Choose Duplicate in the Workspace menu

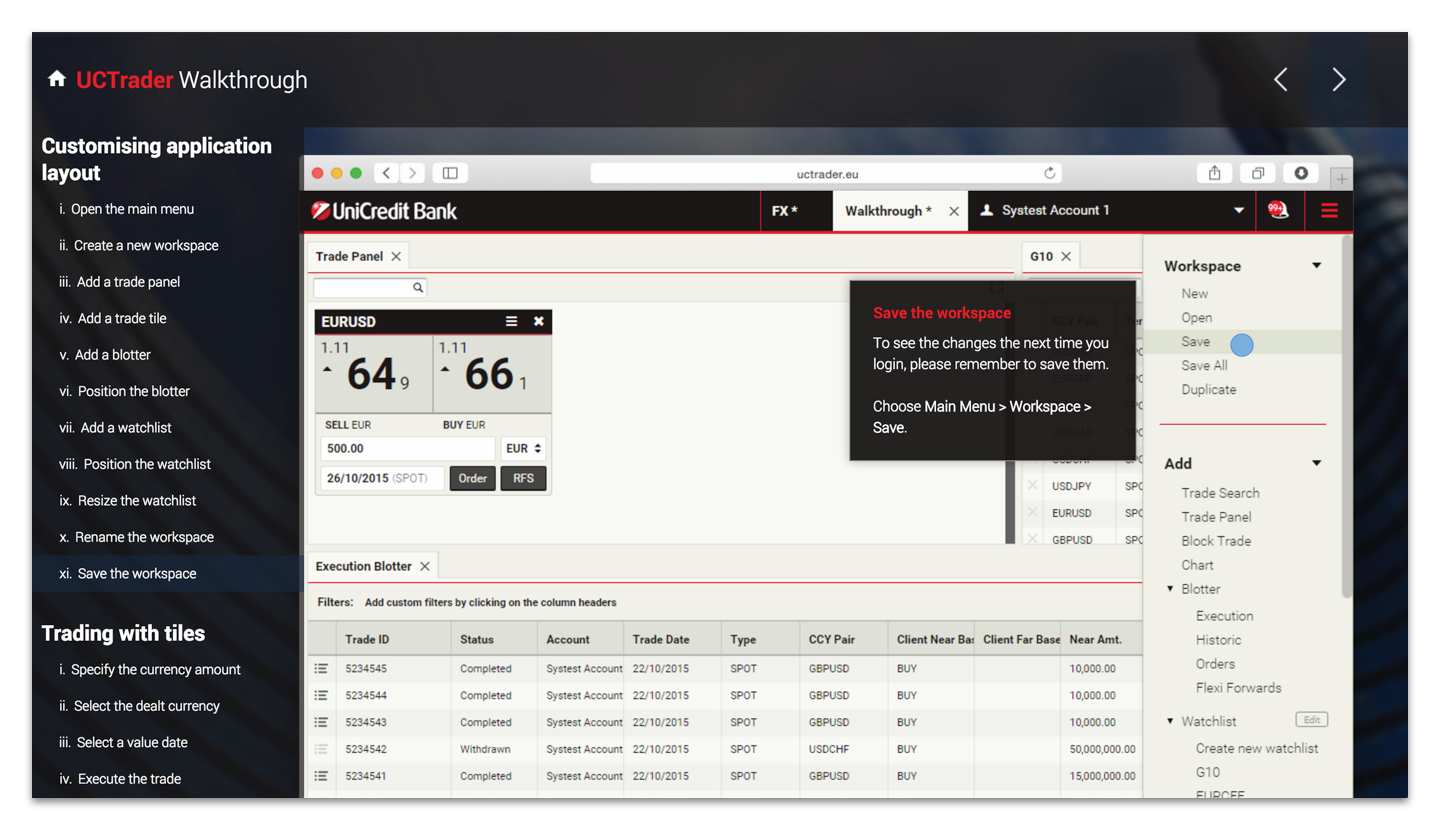pyautogui.click(x=1208, y=390)
